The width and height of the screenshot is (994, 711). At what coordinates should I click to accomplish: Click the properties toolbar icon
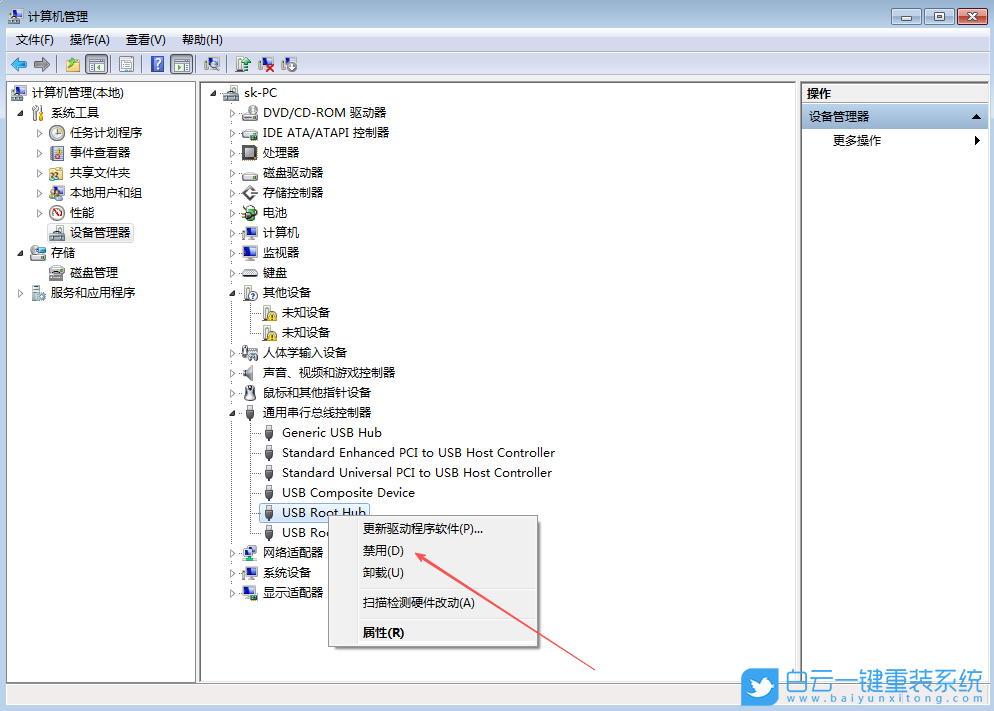click(126, 63)
